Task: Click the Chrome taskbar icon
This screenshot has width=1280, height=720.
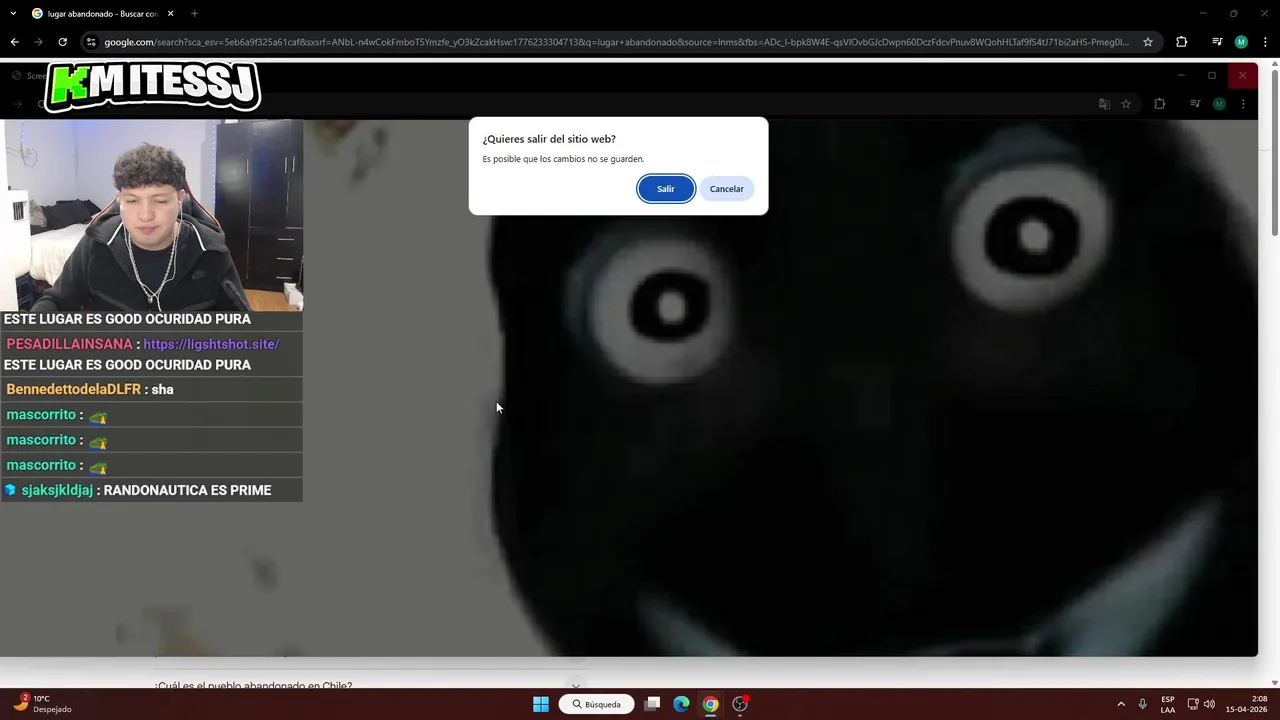Action: click(x=710, y=704)
